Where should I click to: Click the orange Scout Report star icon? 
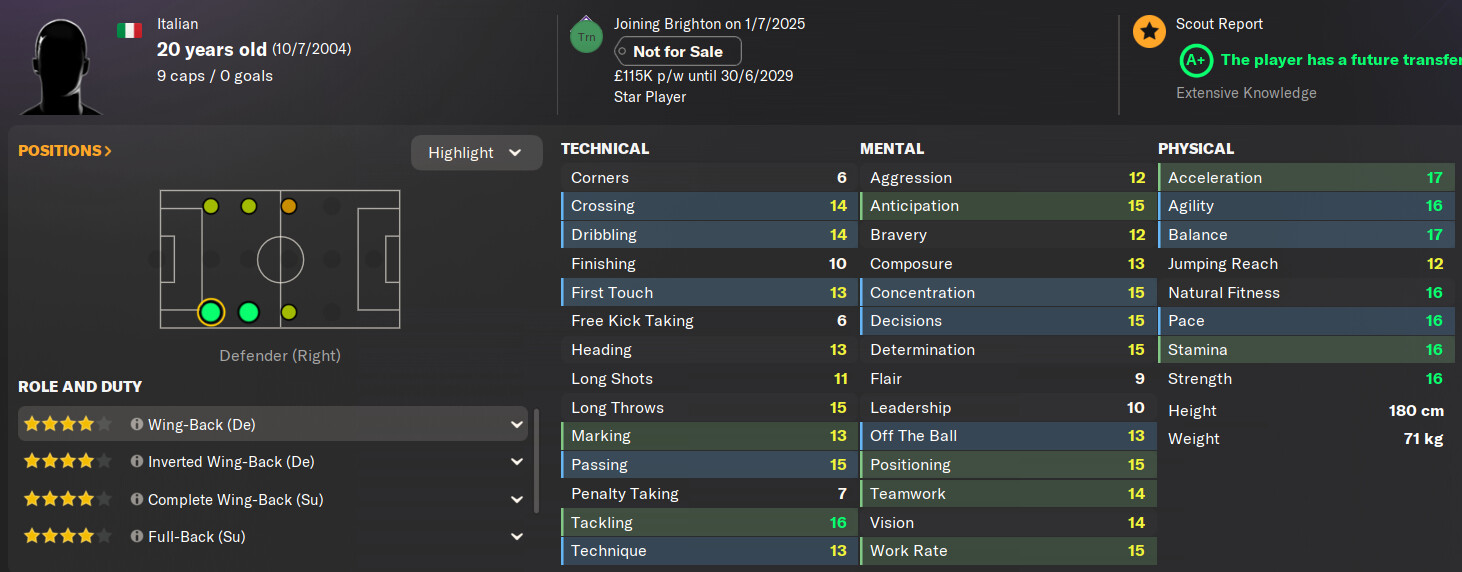(1149, 32)
